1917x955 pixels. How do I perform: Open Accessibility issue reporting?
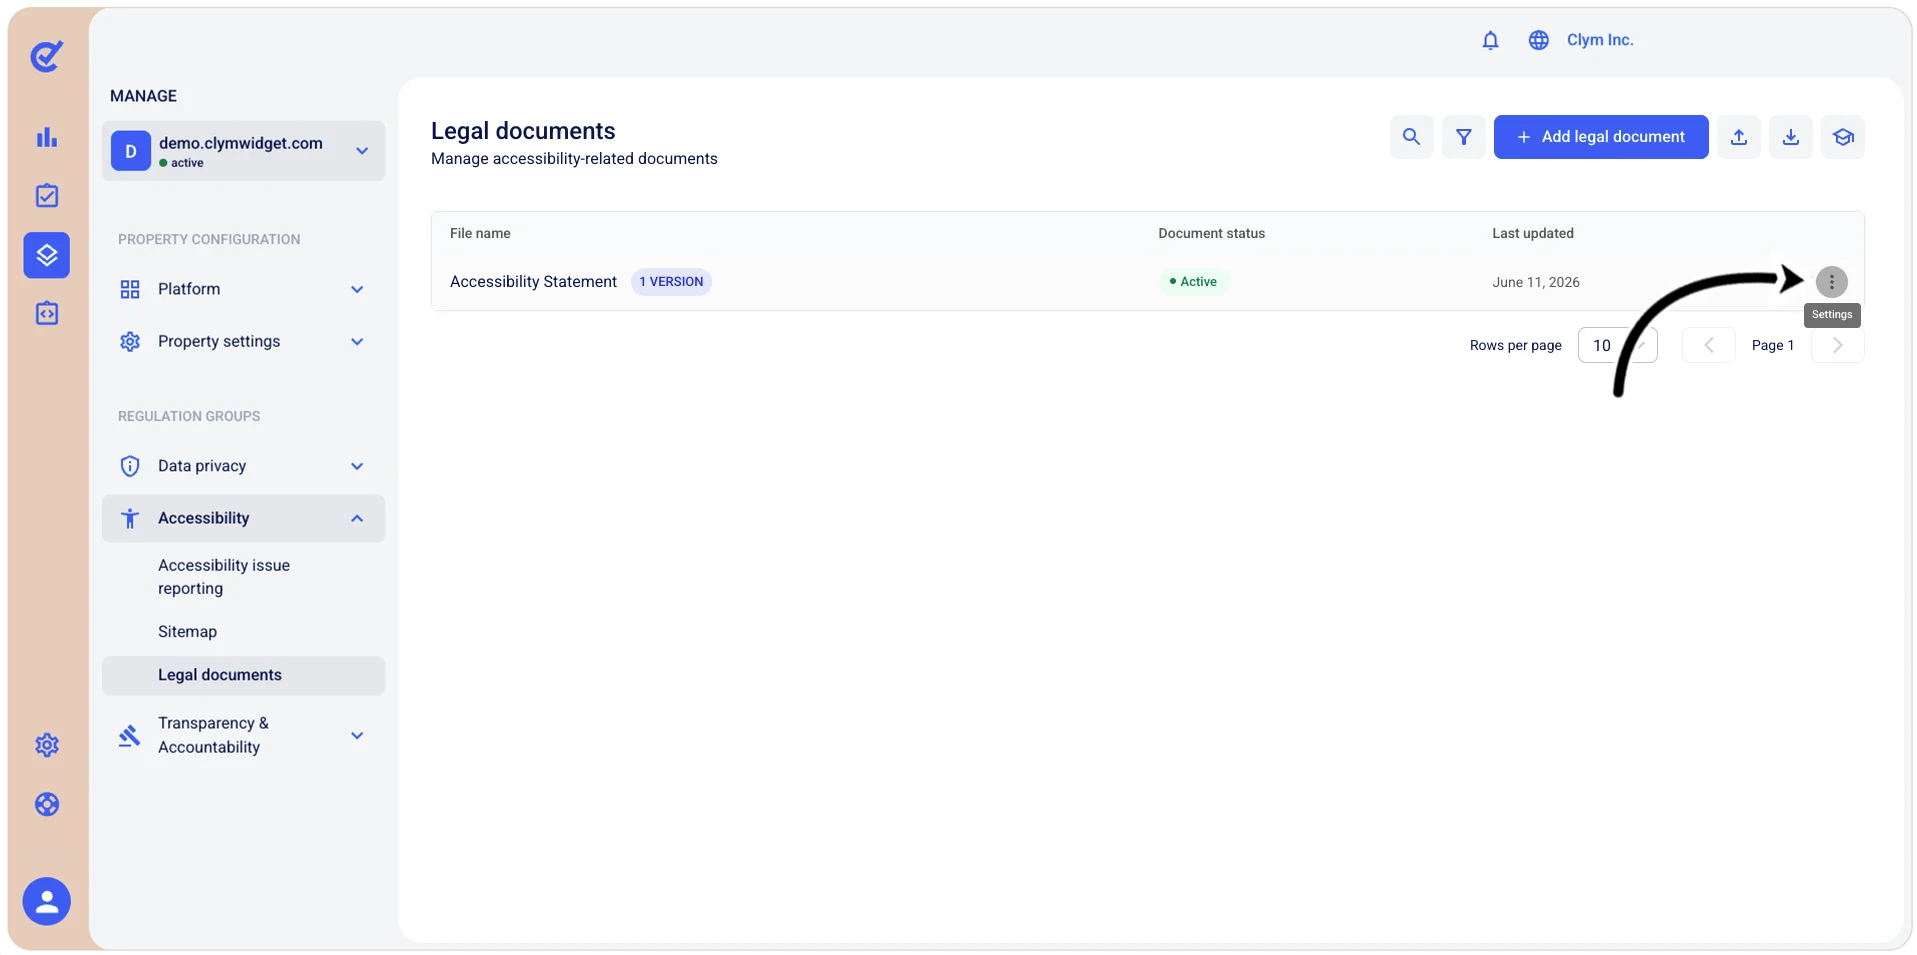click(224, 577)
